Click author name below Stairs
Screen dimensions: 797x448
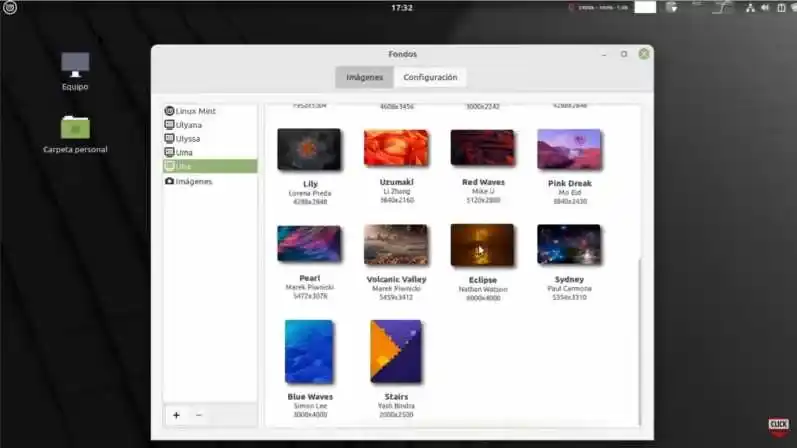[396, 406]
